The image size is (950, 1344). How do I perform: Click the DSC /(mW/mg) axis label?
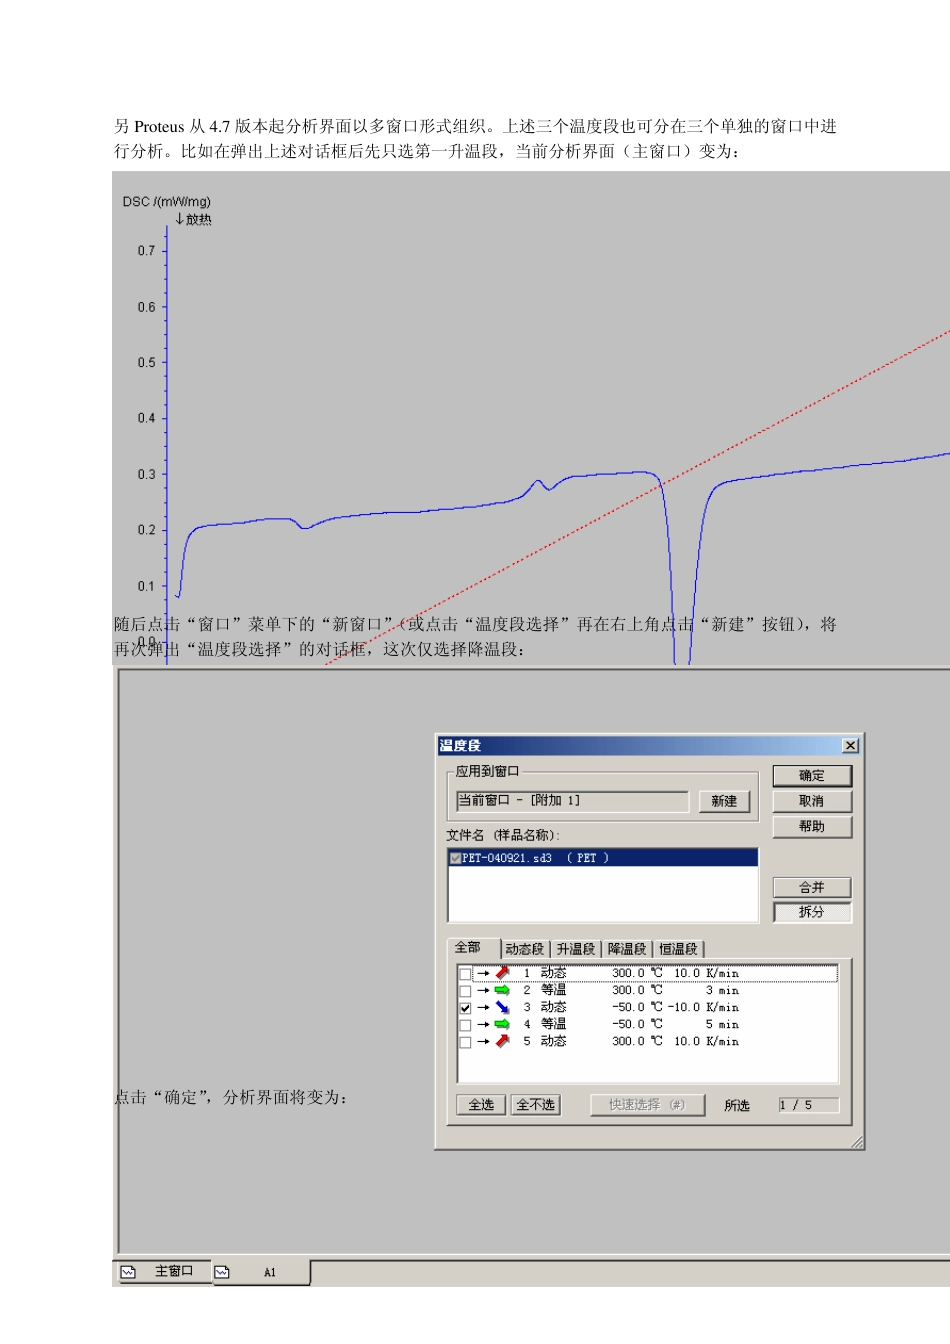(x=167, y=202)
